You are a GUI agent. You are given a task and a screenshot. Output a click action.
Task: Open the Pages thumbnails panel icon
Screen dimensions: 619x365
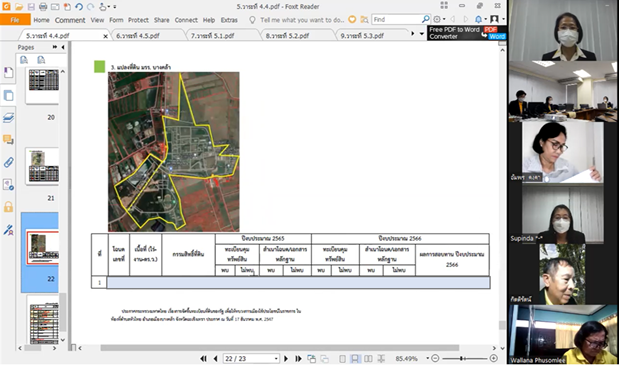(8, 95)
